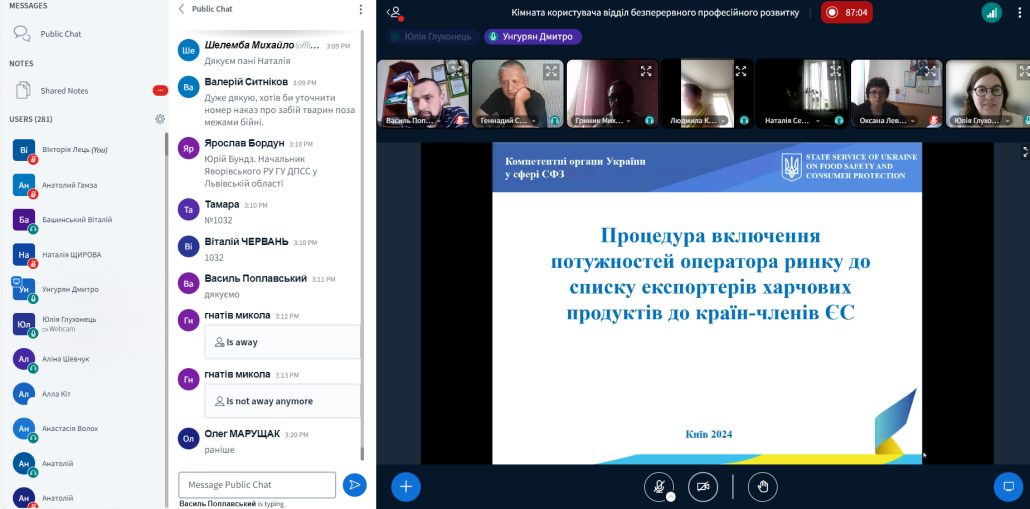1030x509 pixels.
Task: Focus the Message Public Chat input
Action: click(x=257, y=485)
